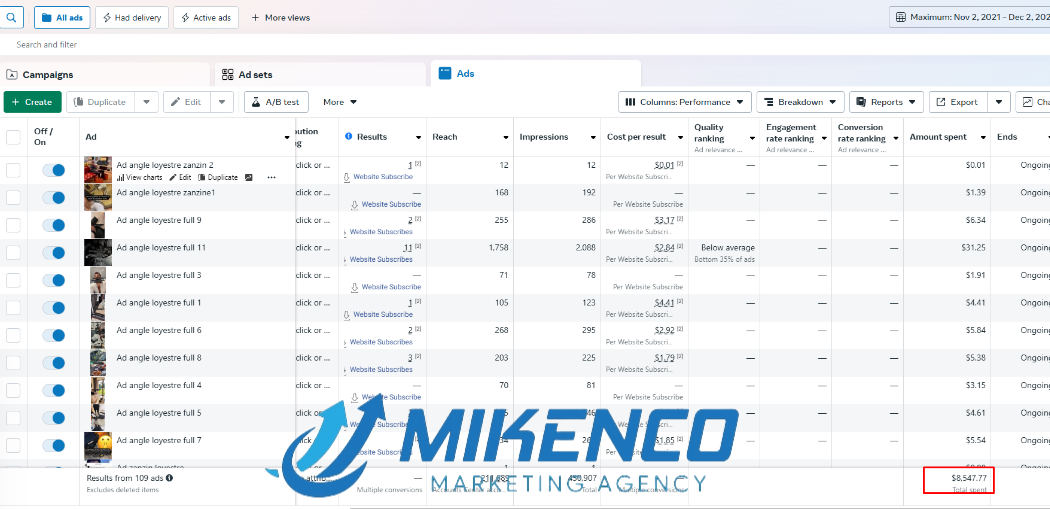The image size is (1050, 509).
Task: Open View charts for zanzin 2 ad
Action: [139, 177]
